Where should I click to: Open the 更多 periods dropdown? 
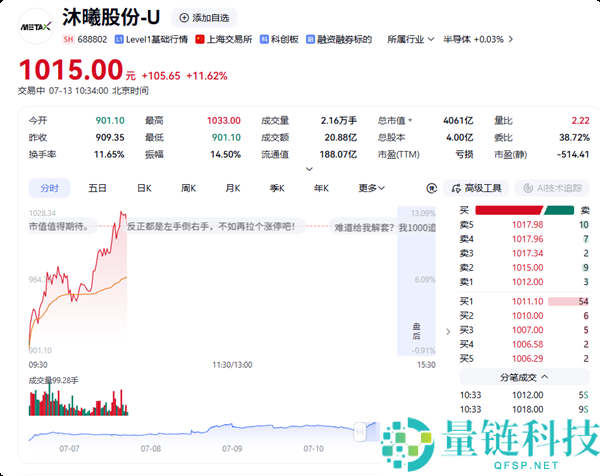(x=372, y=188)
